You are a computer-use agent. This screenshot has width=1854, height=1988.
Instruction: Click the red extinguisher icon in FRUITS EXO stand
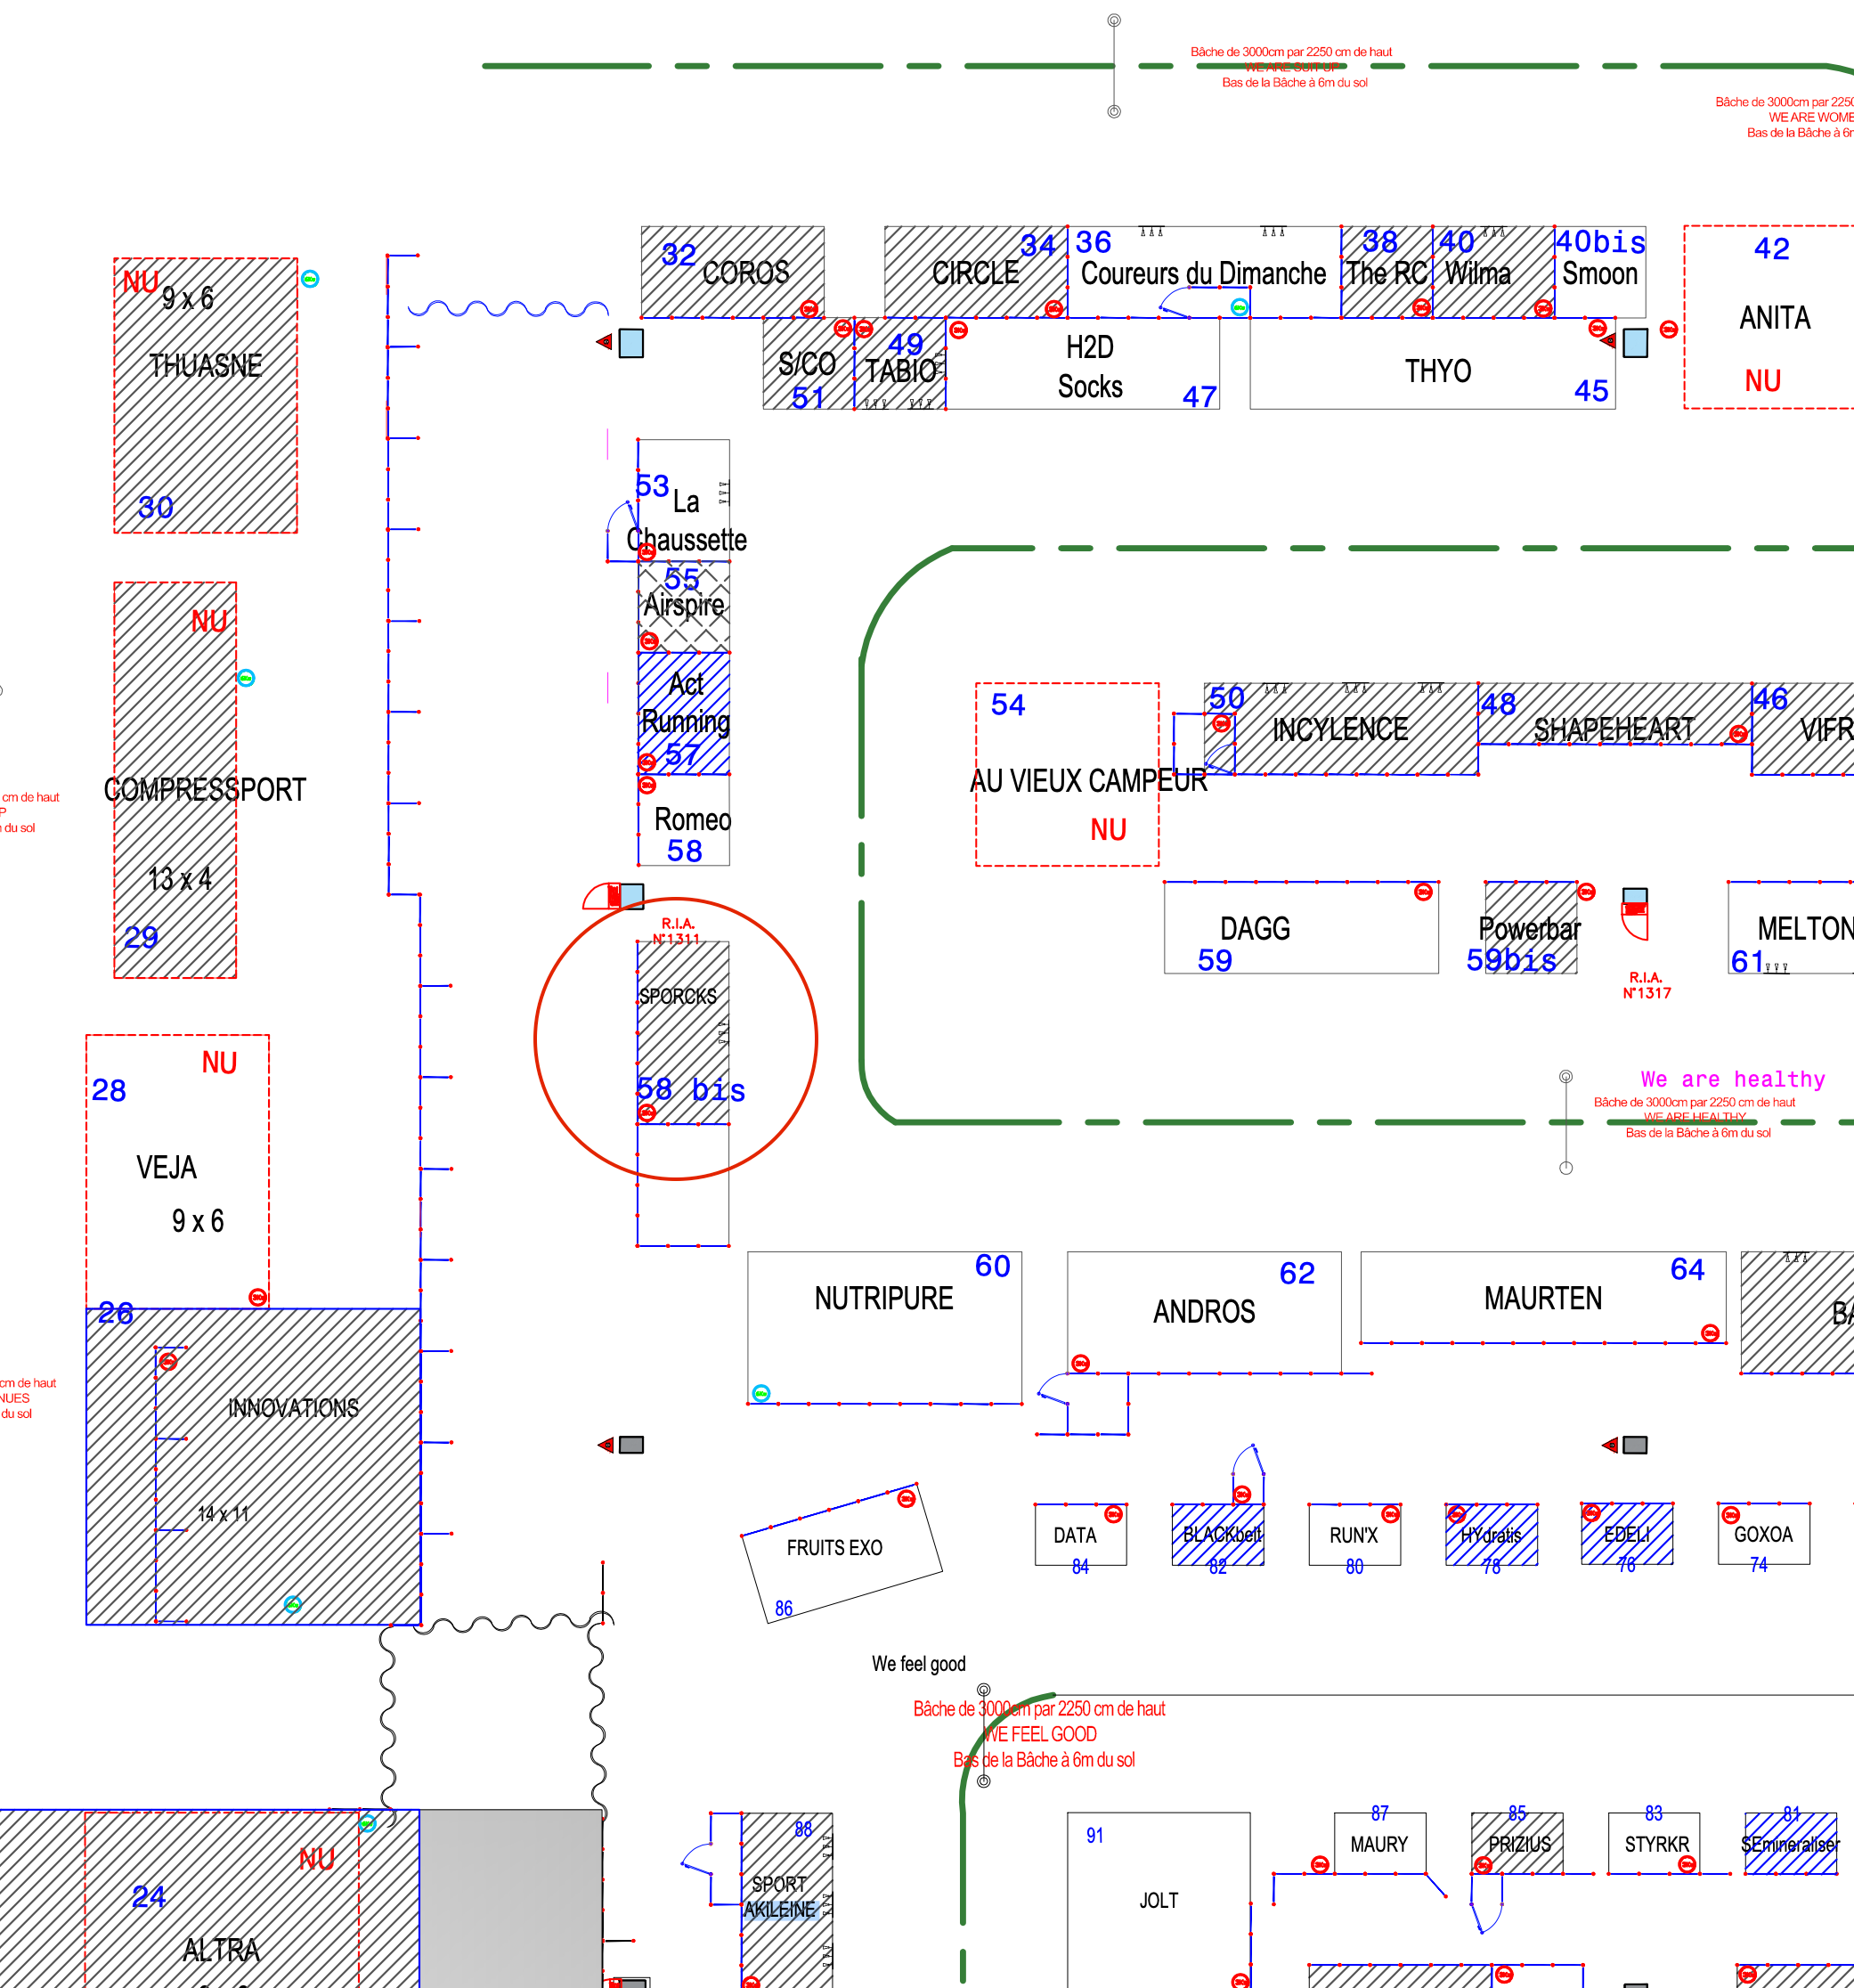click(x=906, y=1498)
